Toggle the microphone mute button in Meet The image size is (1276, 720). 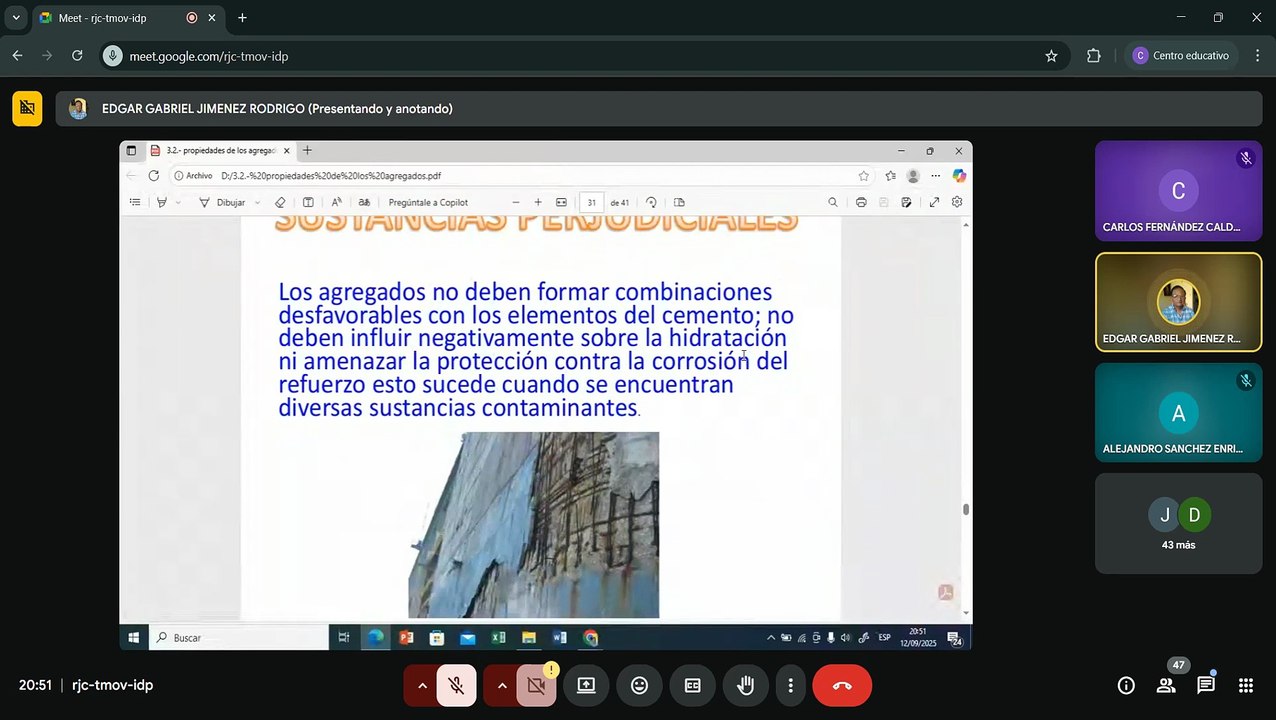[456, 686]
